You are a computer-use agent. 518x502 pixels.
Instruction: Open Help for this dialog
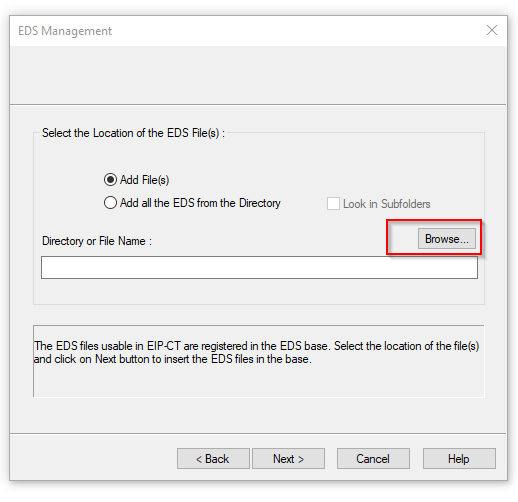coord(459,459)
